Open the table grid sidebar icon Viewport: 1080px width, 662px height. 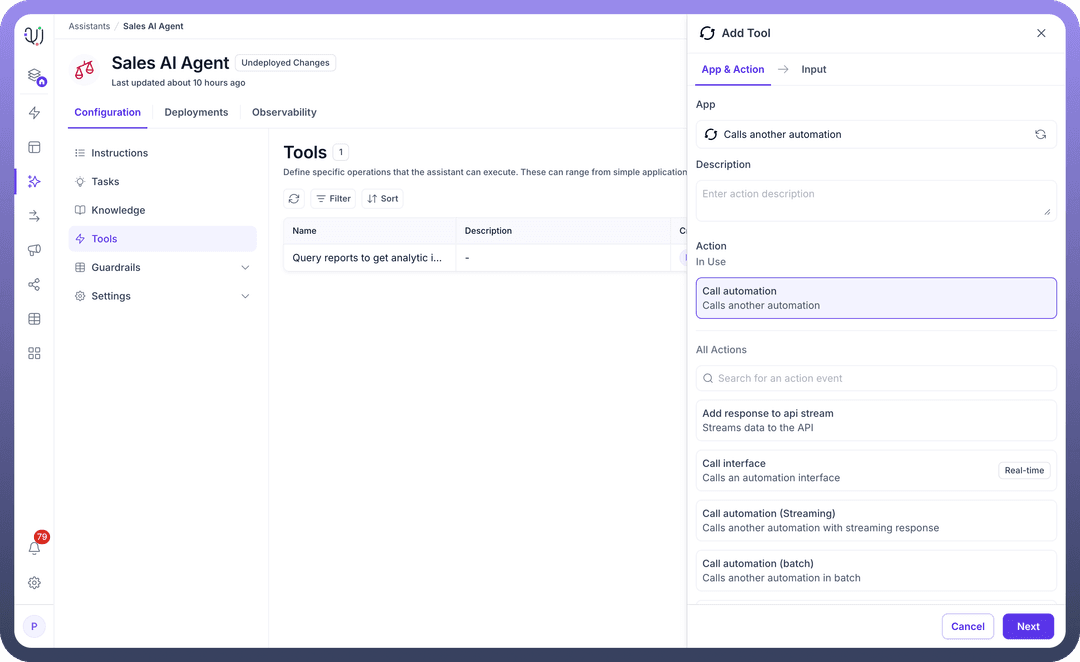tap(34, 319)
